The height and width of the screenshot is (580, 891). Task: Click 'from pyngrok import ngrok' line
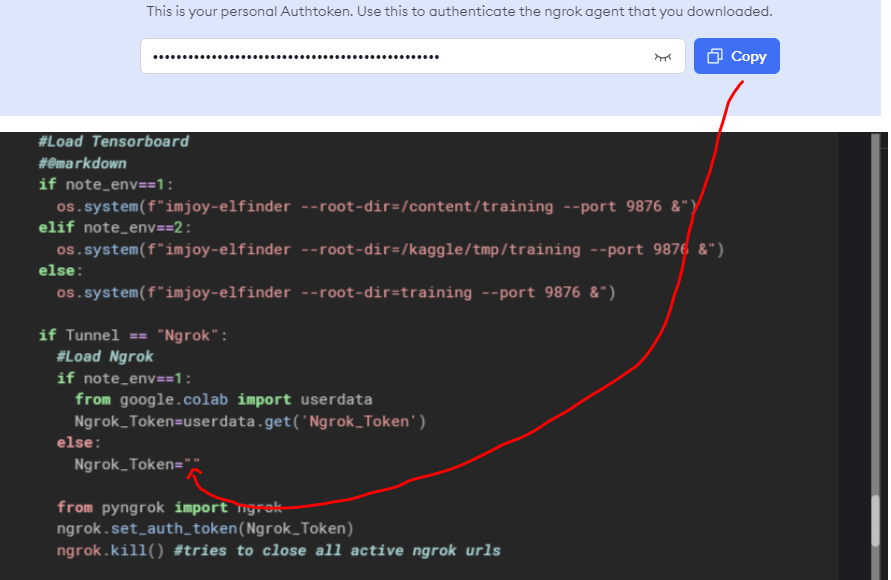click(x=169, y=507)
